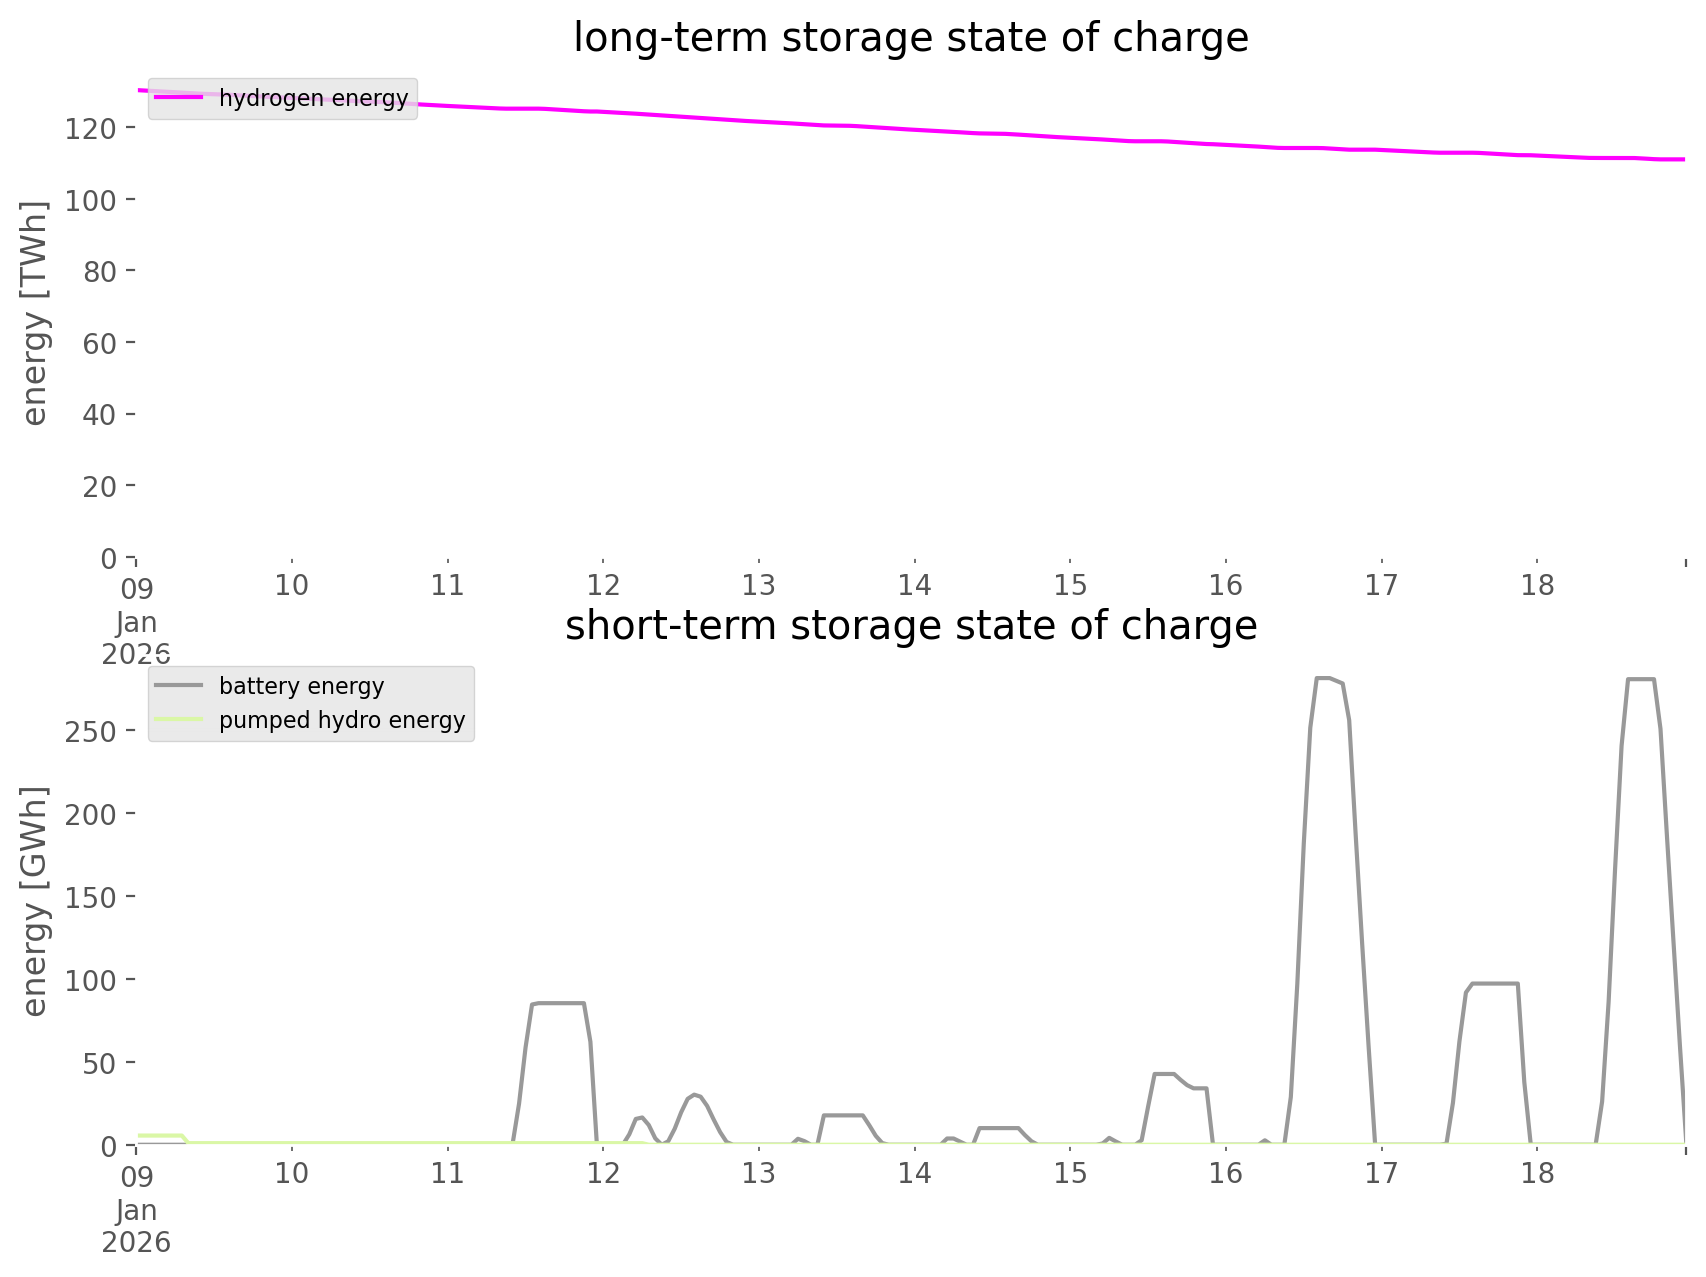Click the light green pumped hydro legend swatch
The width and height of the screenshot is (1706, 1277).
[180, 720]
